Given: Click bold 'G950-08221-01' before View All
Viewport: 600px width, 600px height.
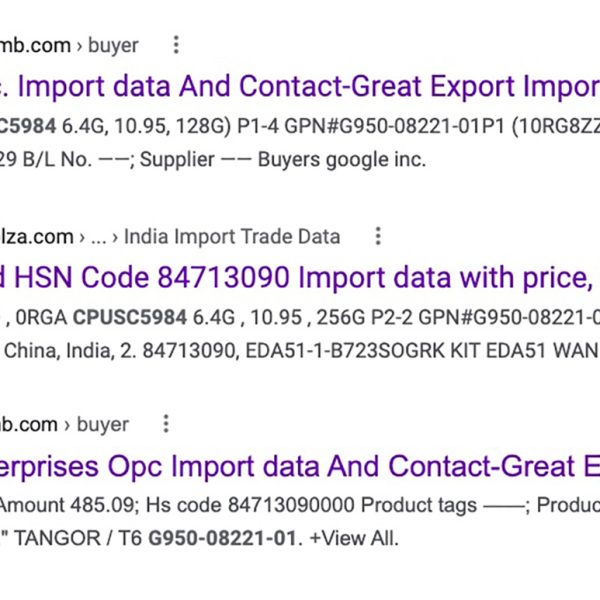Looking at the screenshot, I should tap(224, 539).
